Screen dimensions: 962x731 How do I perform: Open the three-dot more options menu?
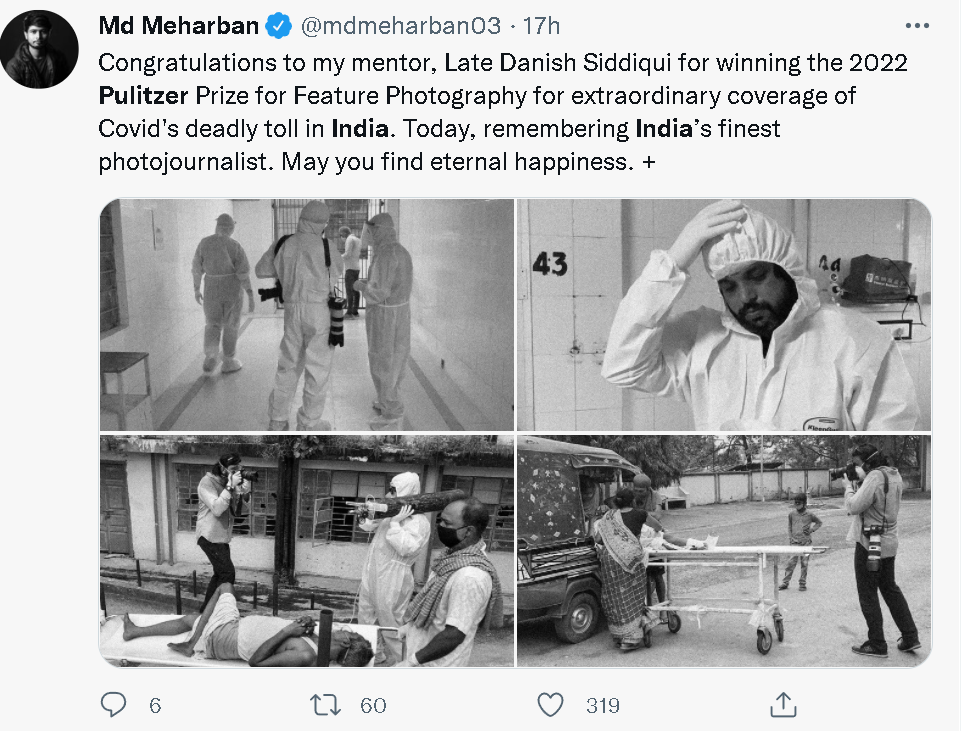(916, 25)
